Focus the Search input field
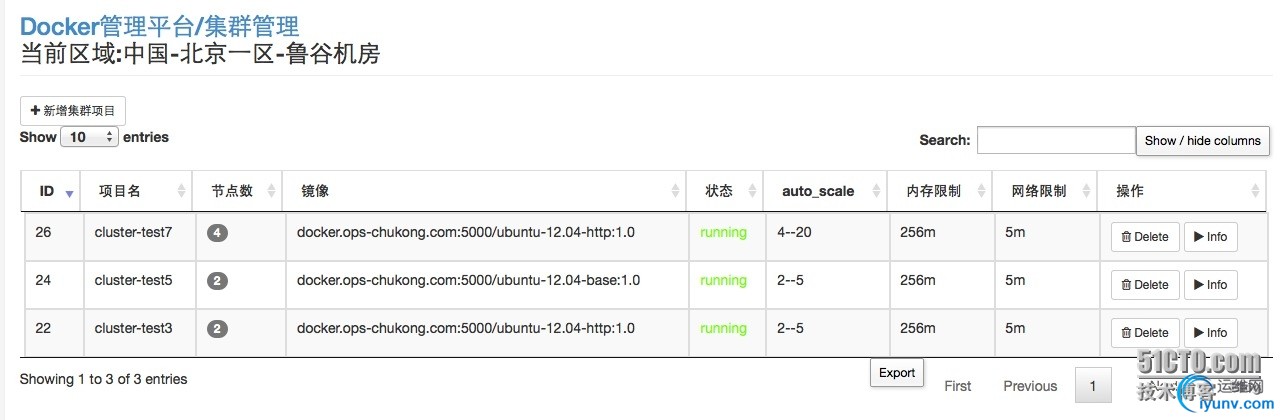This screenshot has width=1280, height=420. pyautogui.click(x=1056, y=140)
